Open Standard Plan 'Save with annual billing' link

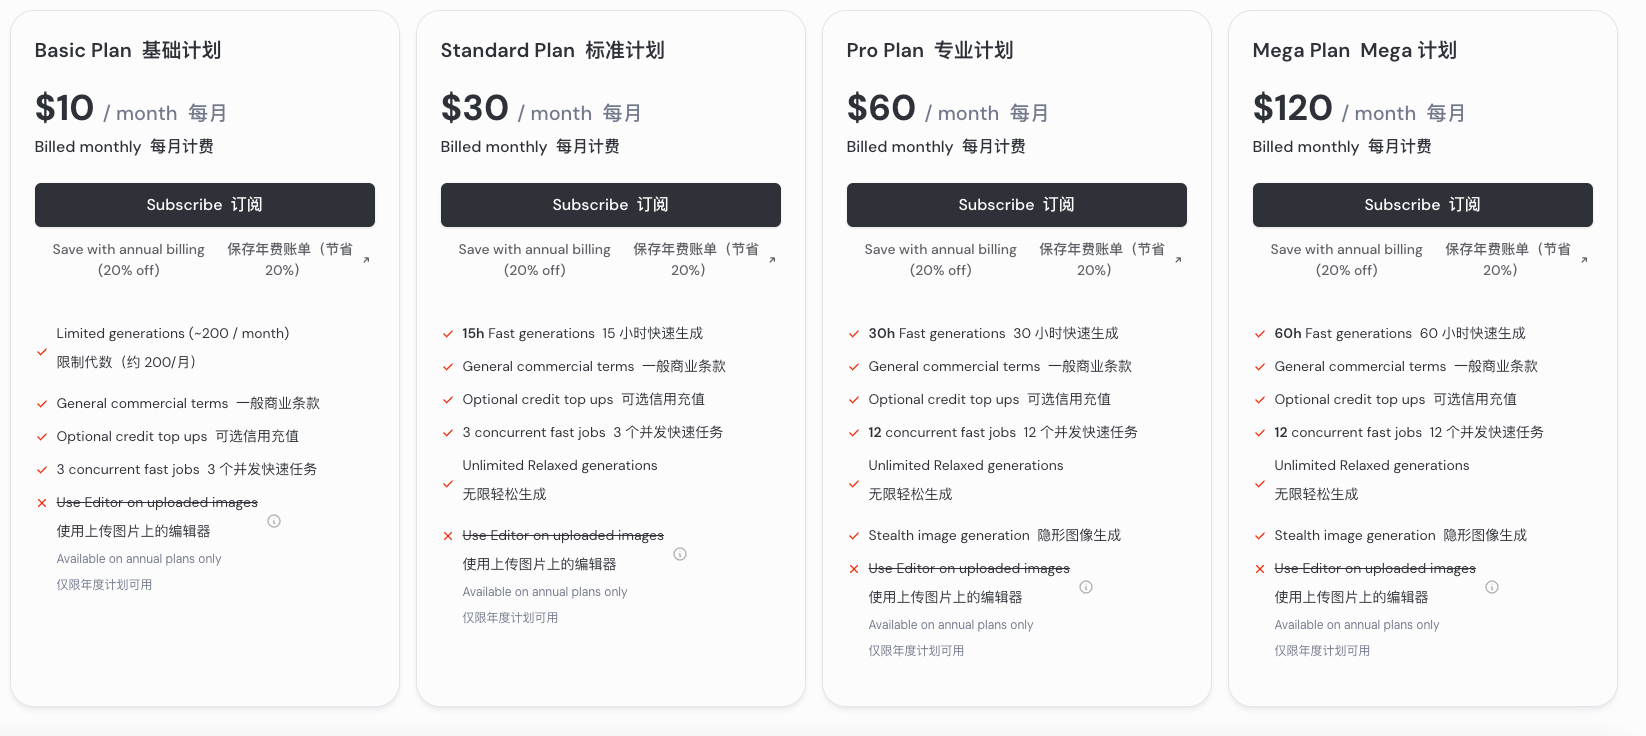[x=609, y=259]
